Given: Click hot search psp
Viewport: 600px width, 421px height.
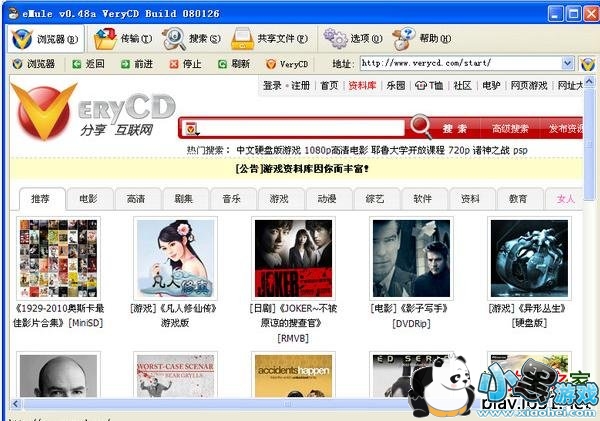Looking at the screenshot, I should pos(520,150).
